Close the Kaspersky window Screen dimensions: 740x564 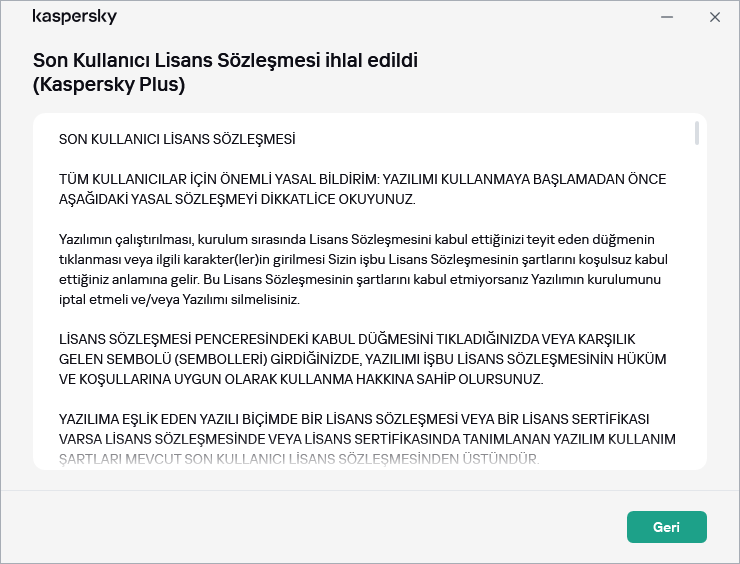point(714,17)
